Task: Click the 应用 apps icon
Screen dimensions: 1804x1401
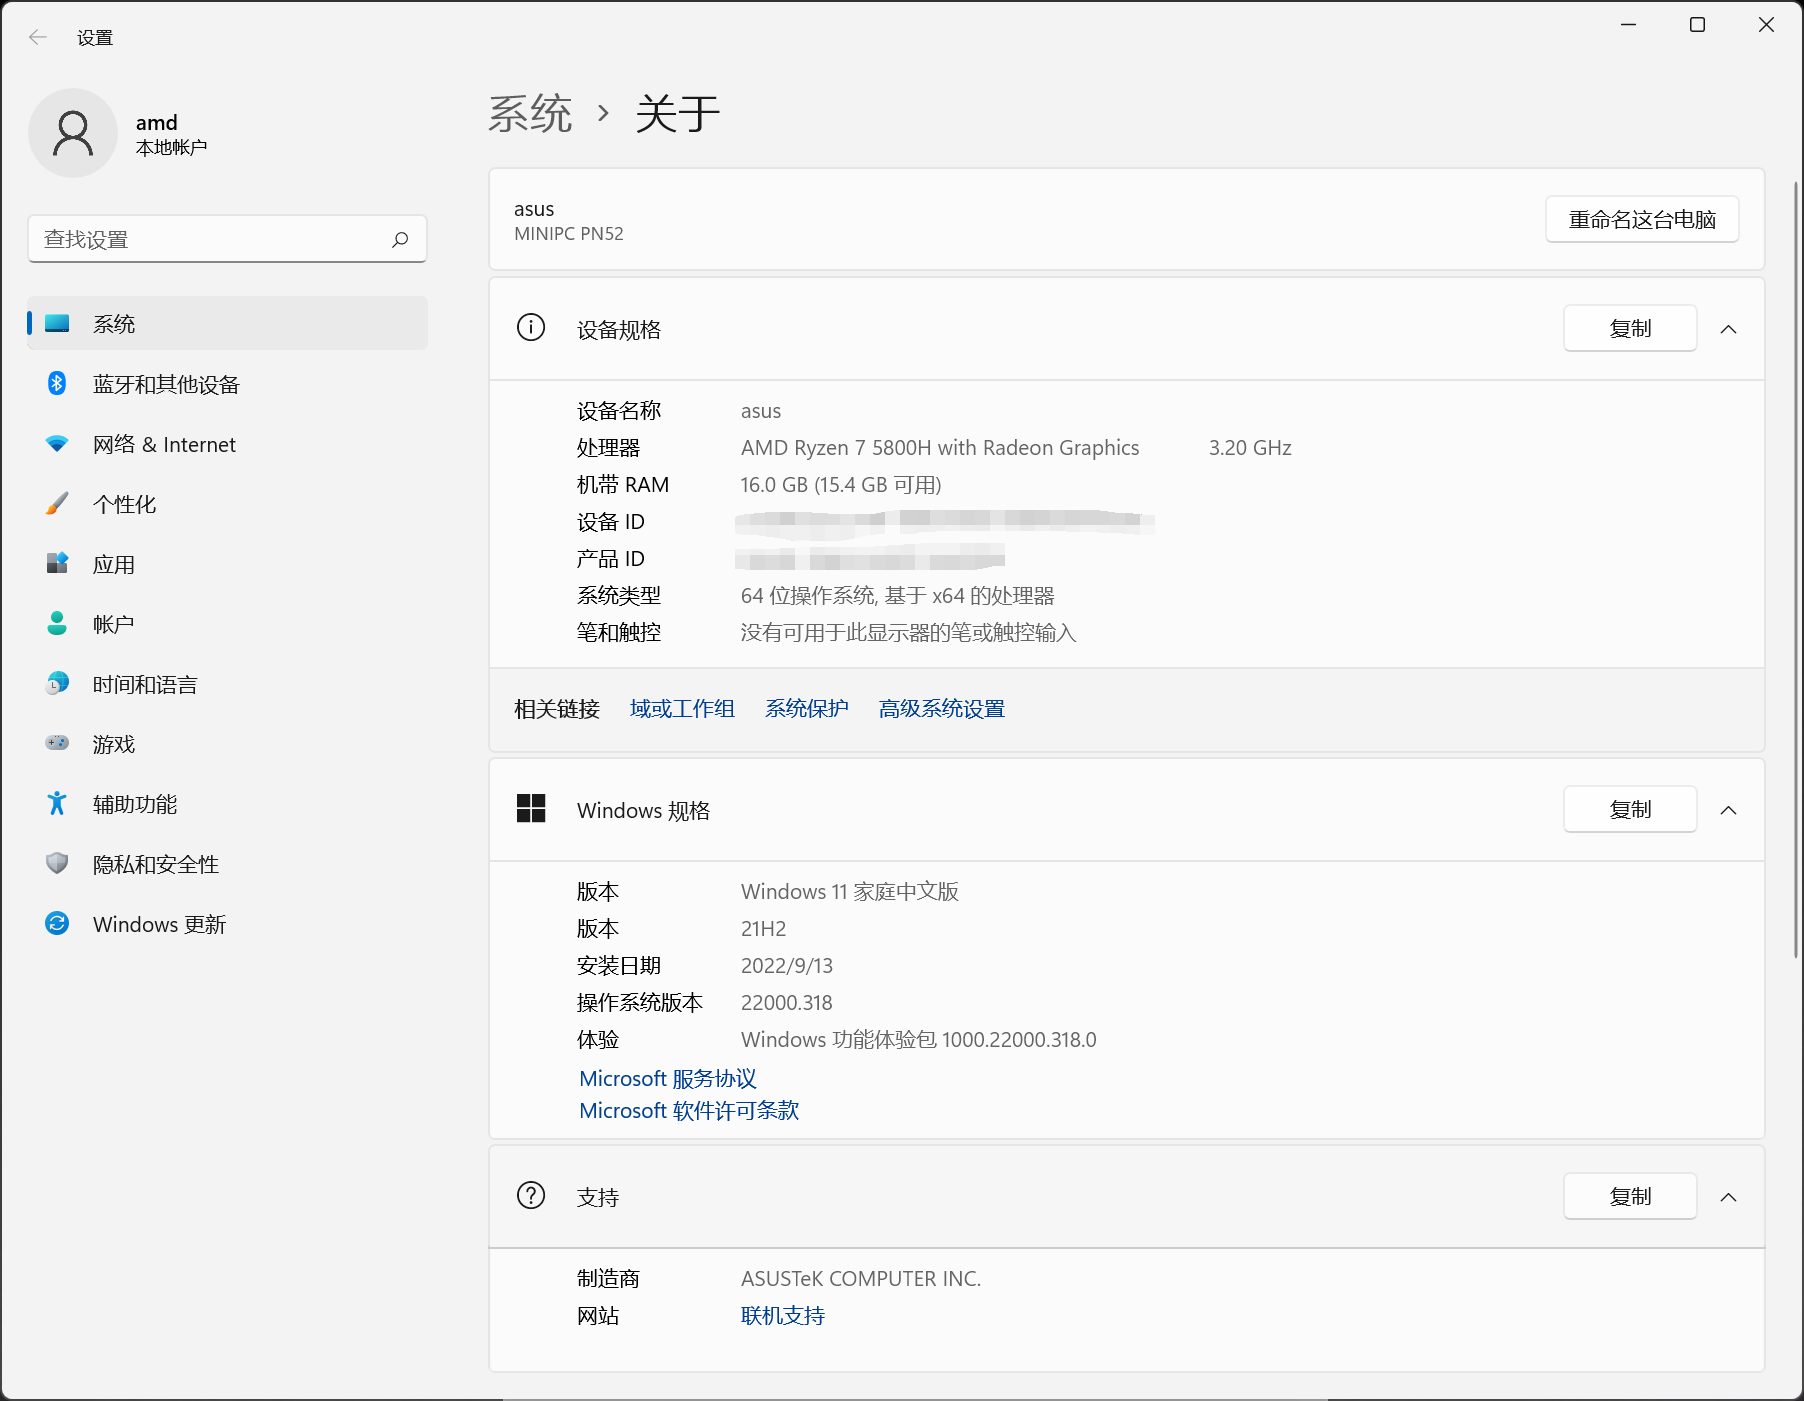Action: point(57,563)
